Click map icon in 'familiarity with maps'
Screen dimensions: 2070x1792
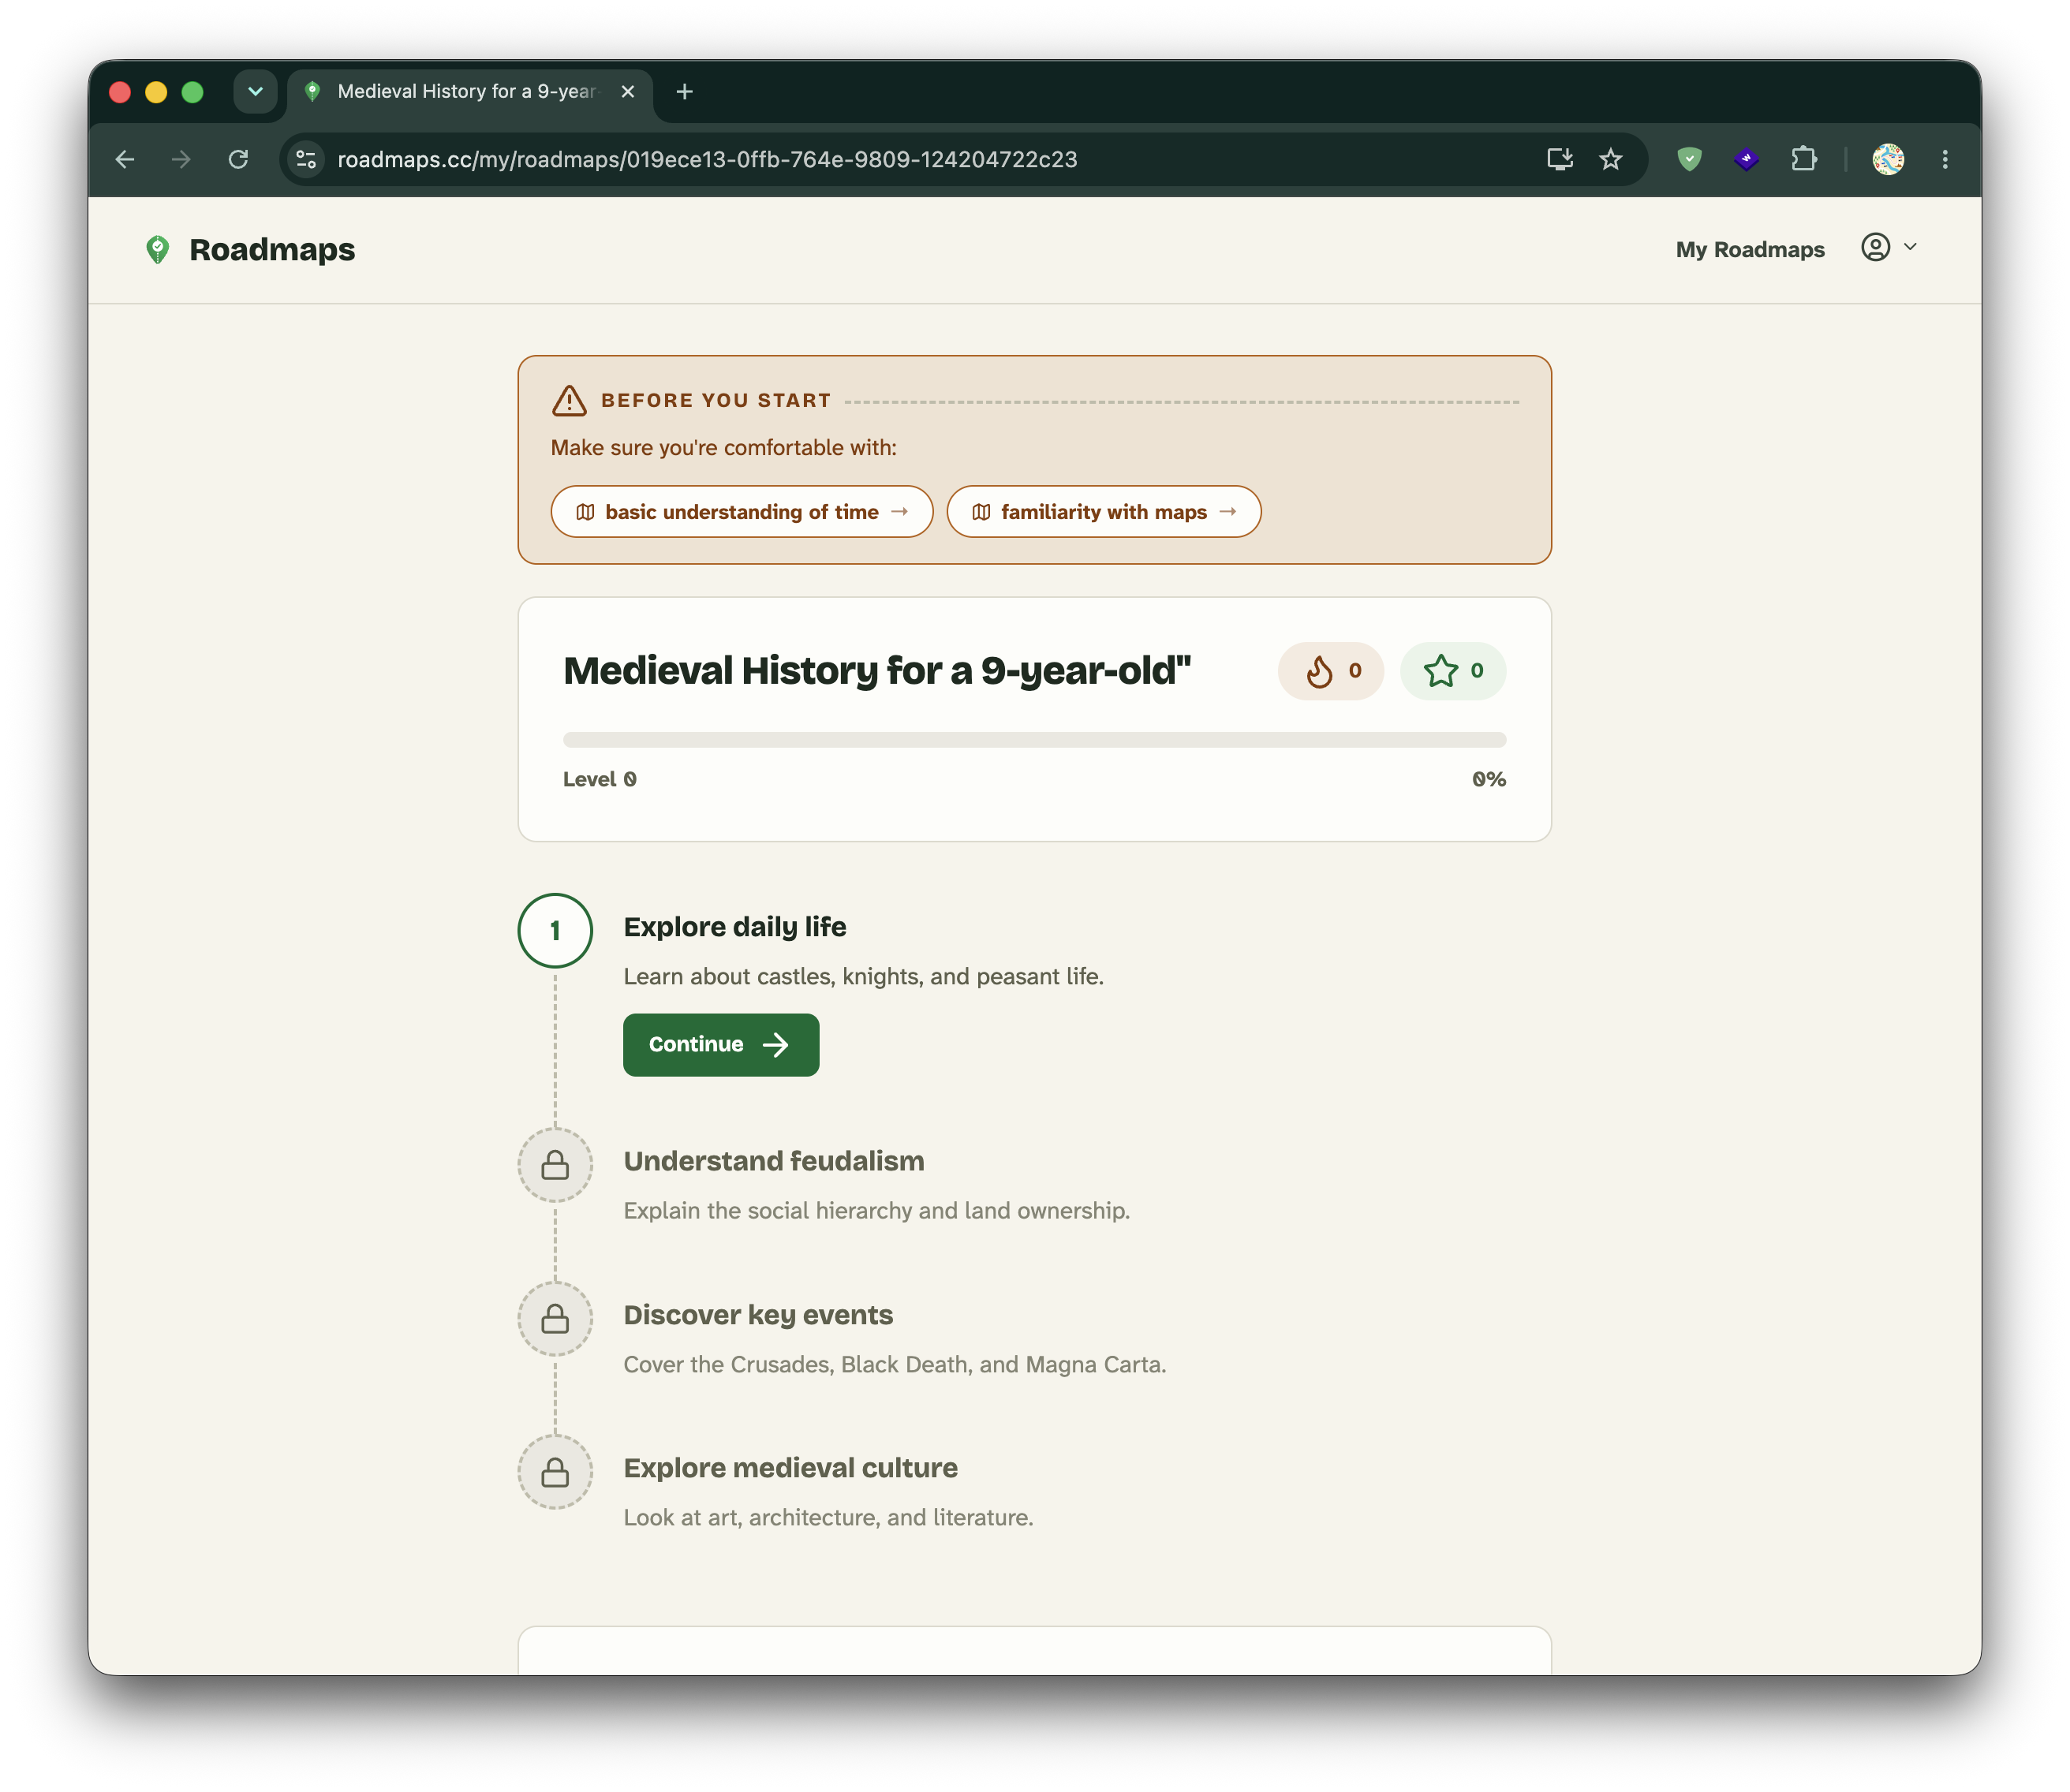tap(982, 512)
